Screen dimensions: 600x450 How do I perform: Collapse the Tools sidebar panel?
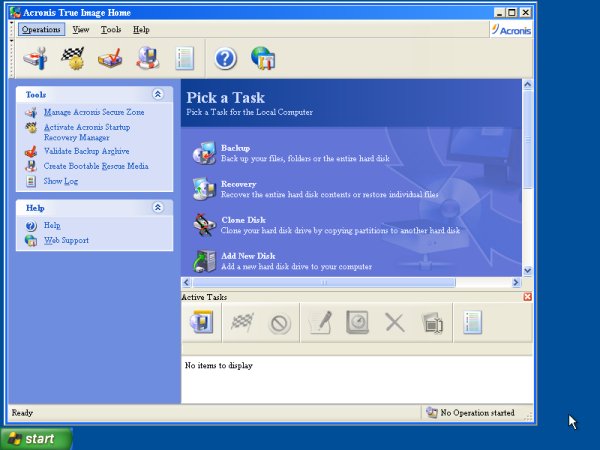point(158,94)
